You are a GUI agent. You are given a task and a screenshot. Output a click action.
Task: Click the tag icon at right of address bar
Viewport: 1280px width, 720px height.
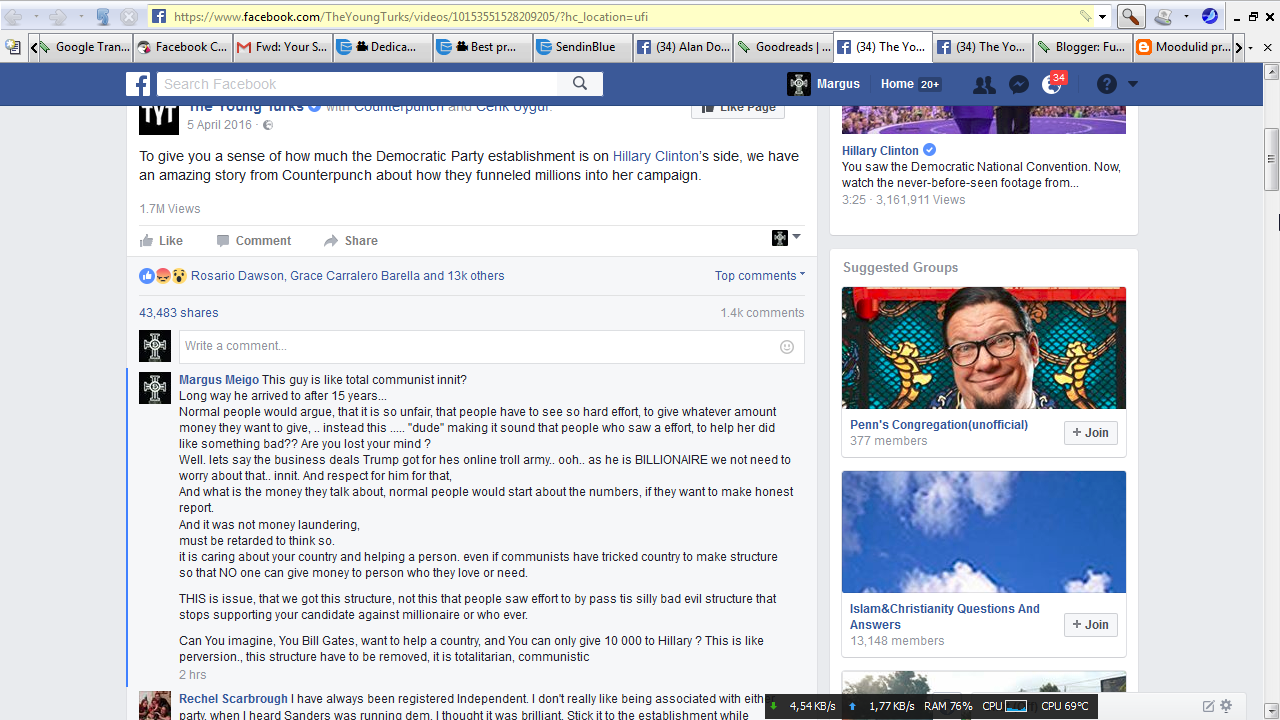tap(1086, 17)
